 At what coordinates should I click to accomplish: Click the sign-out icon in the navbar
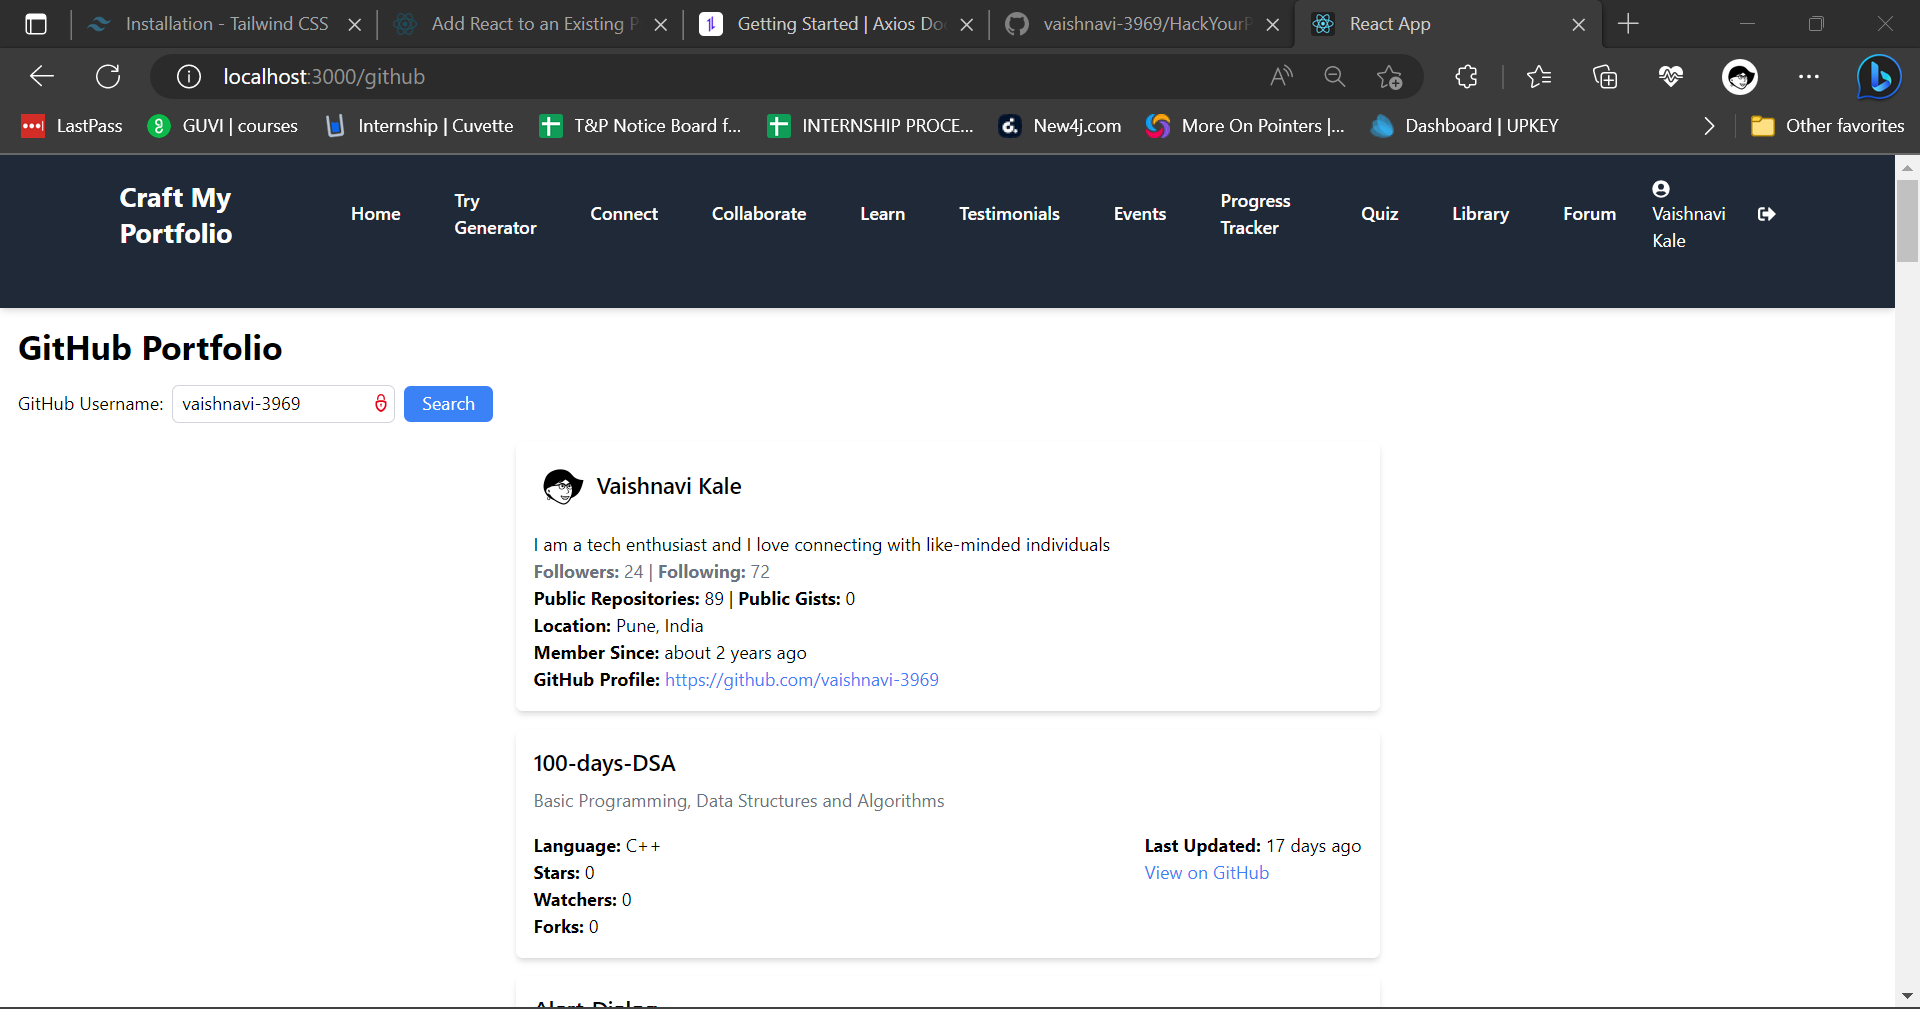(x=1766, y=213)
